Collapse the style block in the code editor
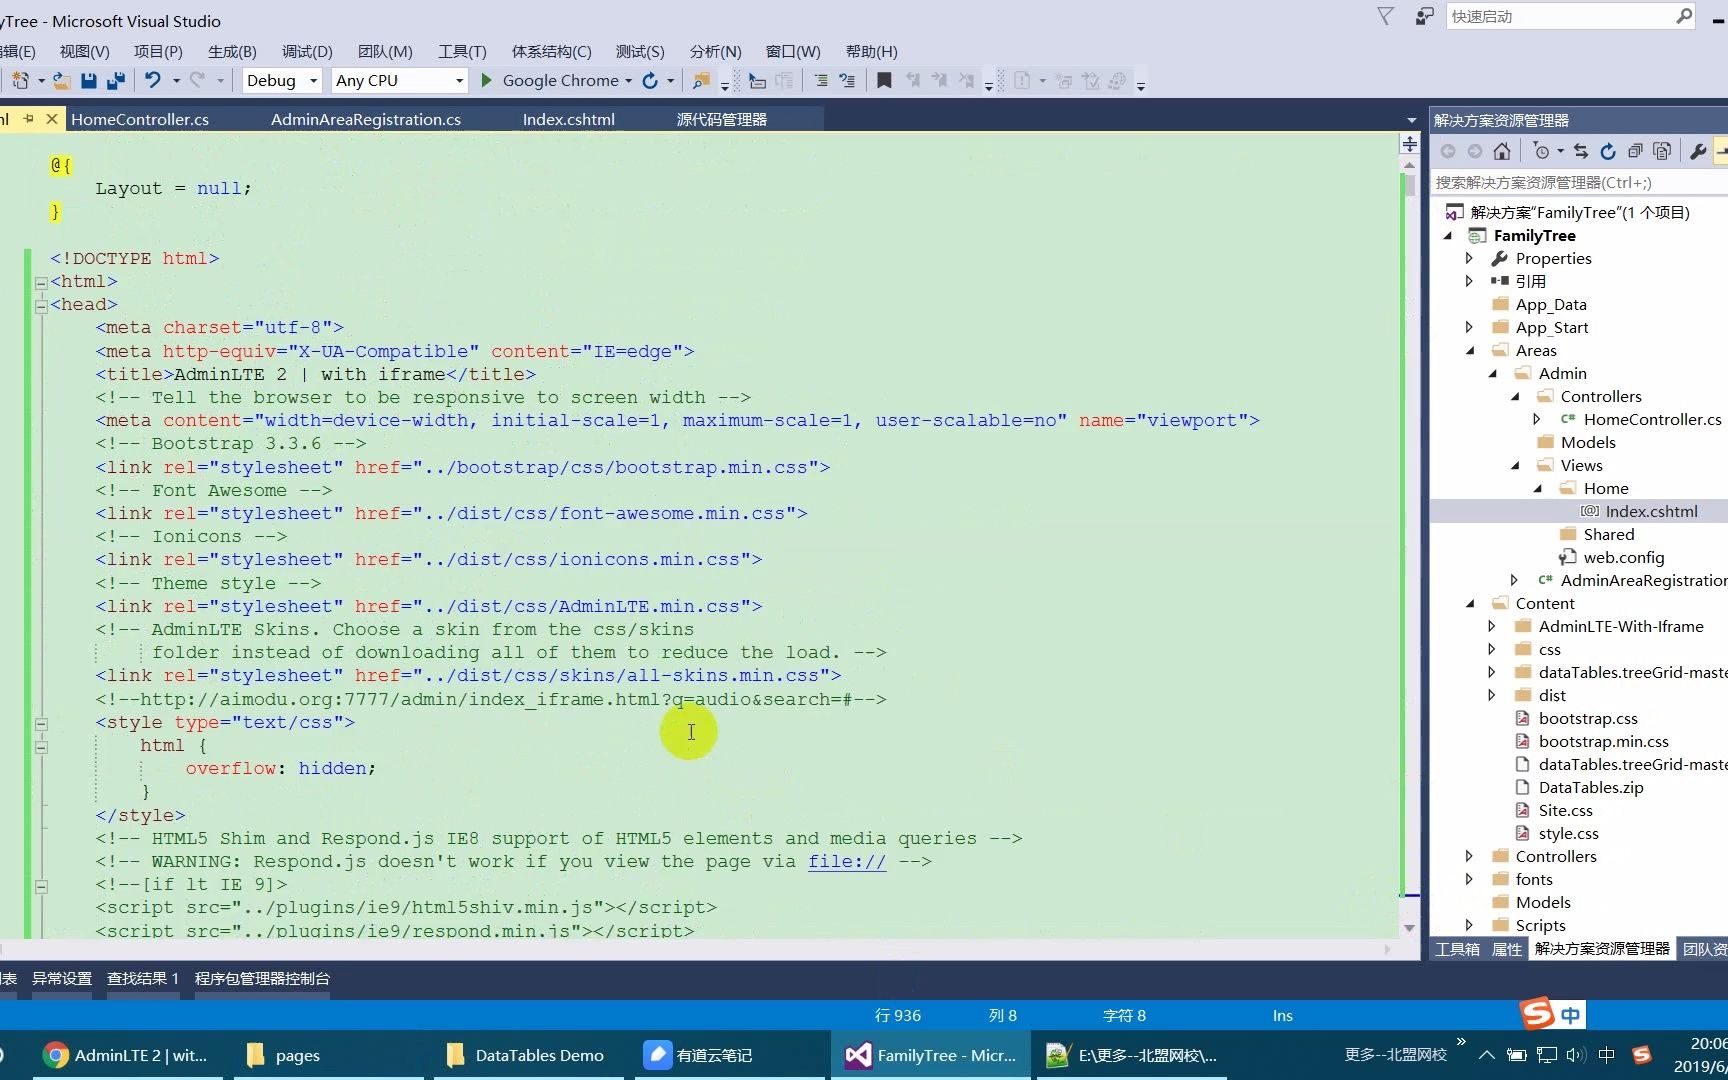Screen dimensions: 1728x1080 click(x=41, y=723)
